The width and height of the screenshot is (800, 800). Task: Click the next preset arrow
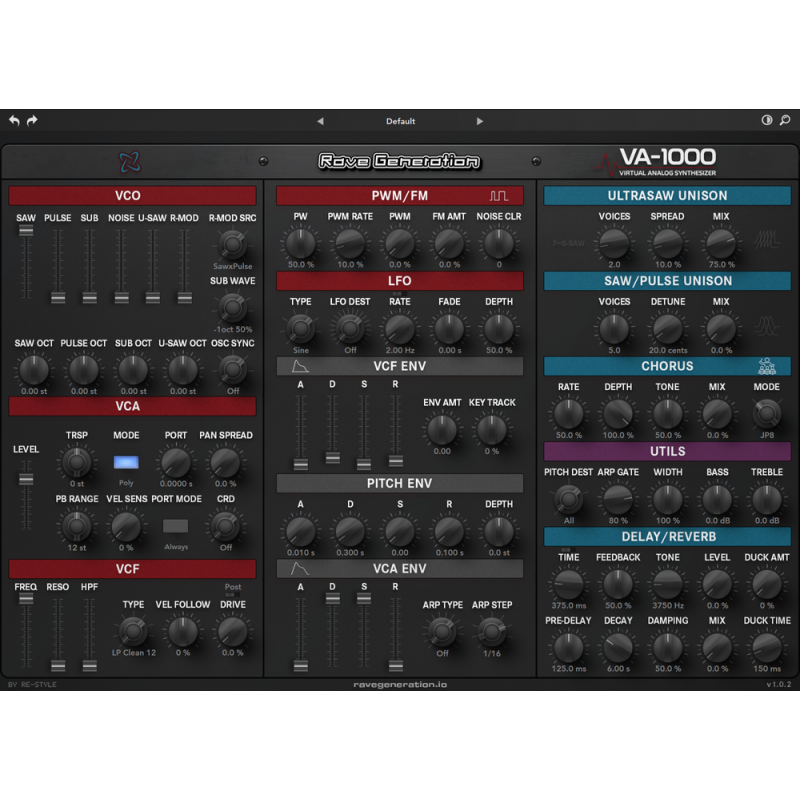[480, 120]
